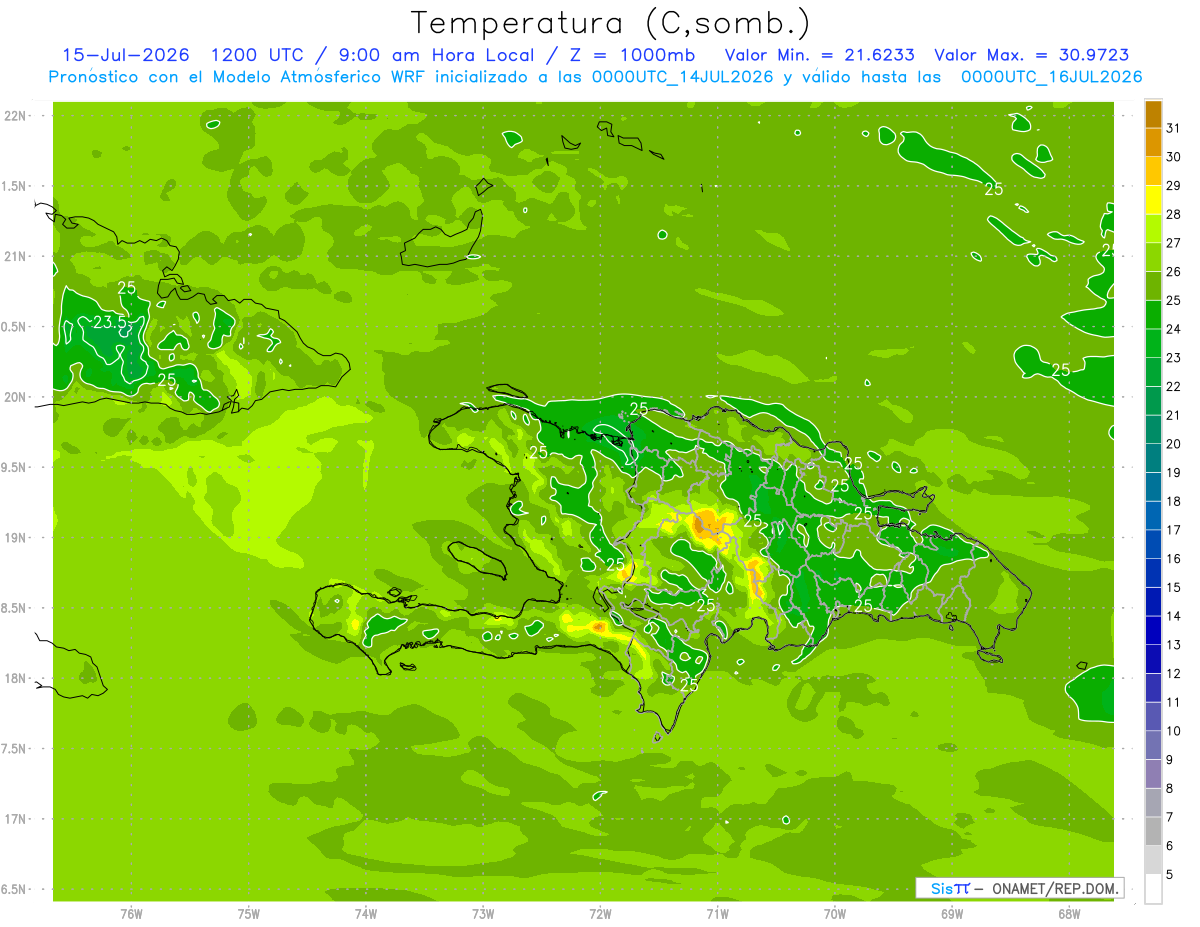1200x927 pixels.
Task: Click the '21N' latitude axis label
Action: pos(15,256)
